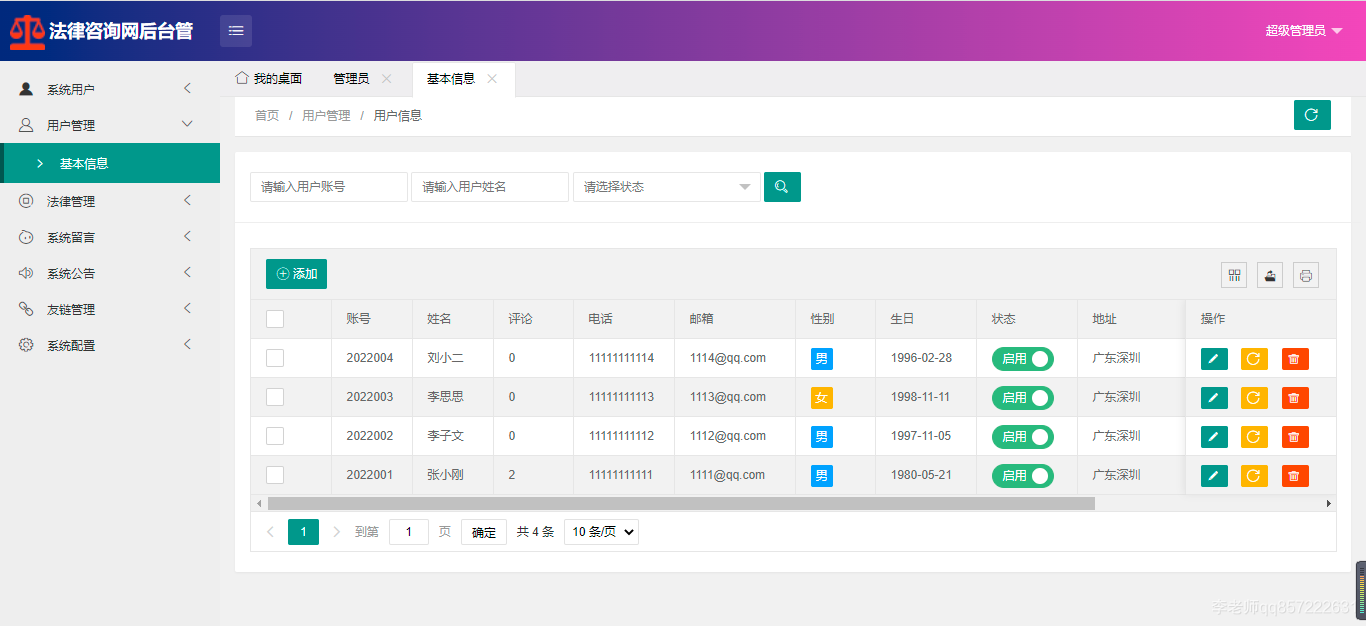Delete user 李子文 with trash icon

tap(1295, 437)
